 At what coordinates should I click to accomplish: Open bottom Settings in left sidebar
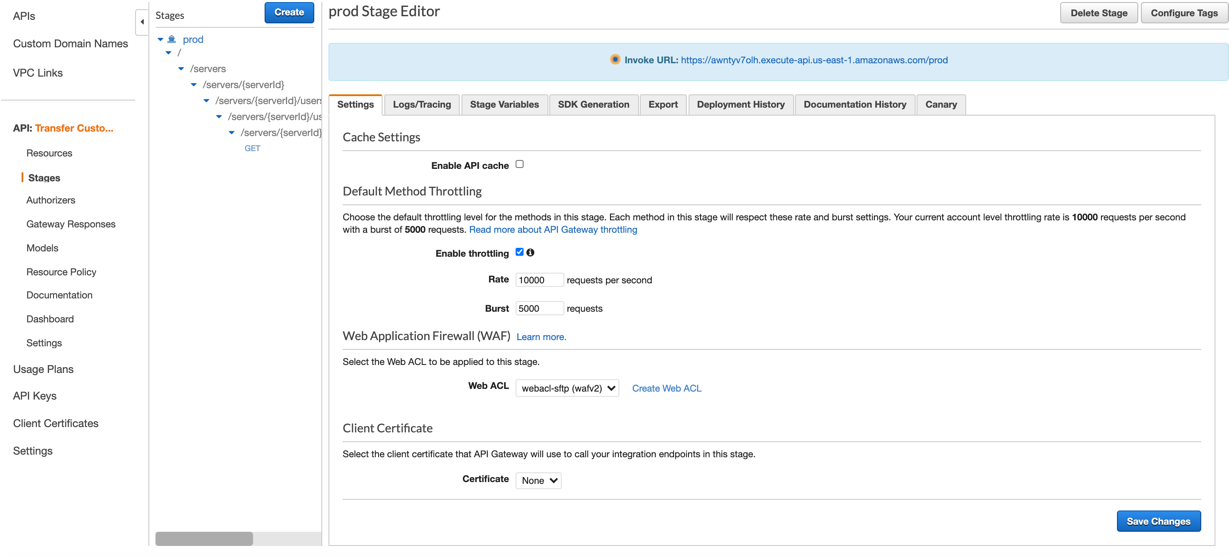[x=33, y=451]
